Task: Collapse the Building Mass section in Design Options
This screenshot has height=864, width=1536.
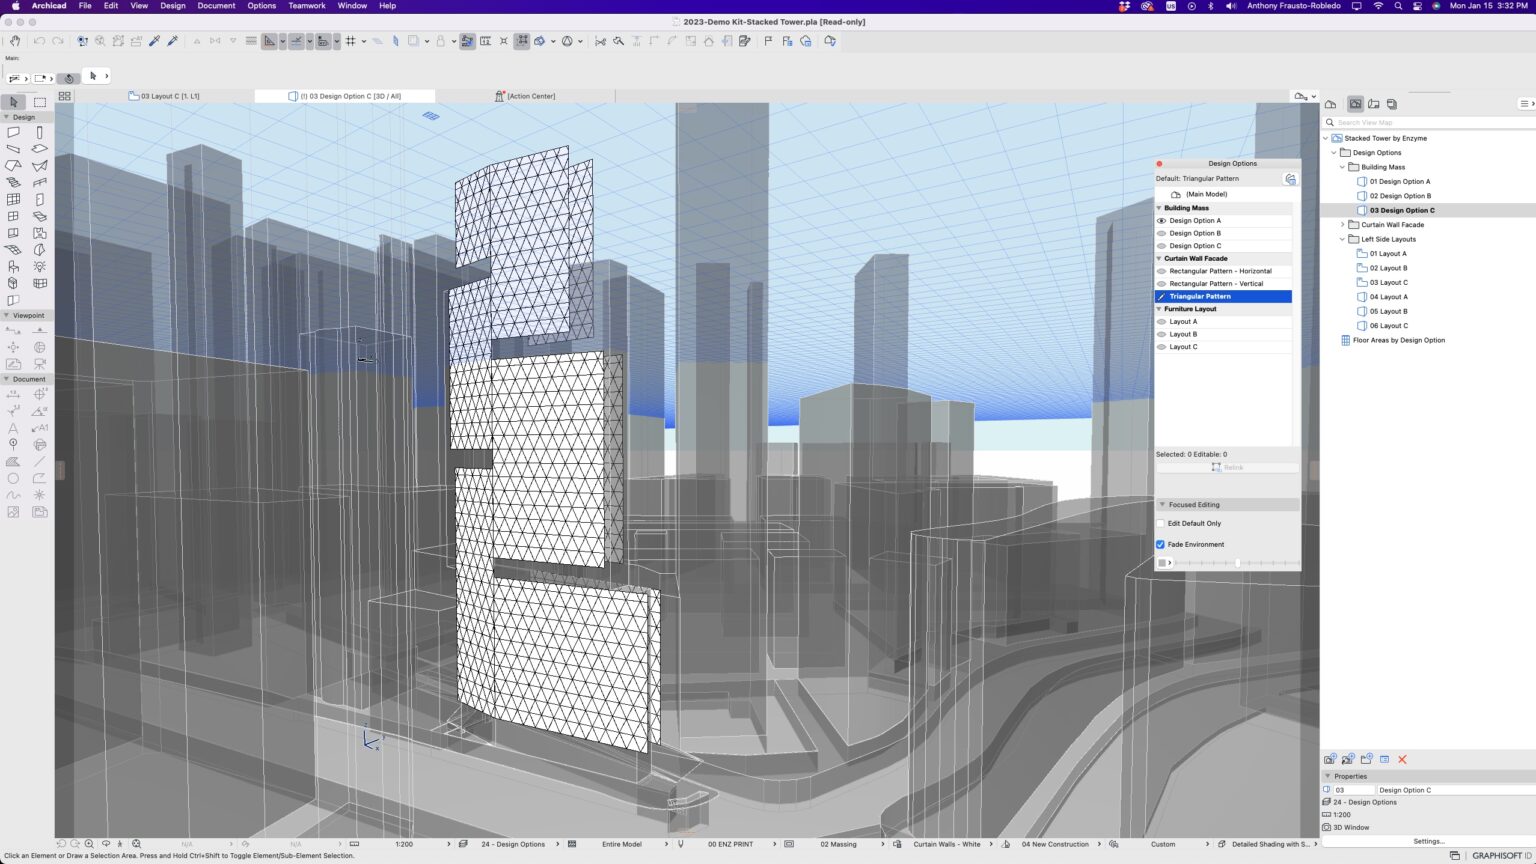Action: [1161, 207]
